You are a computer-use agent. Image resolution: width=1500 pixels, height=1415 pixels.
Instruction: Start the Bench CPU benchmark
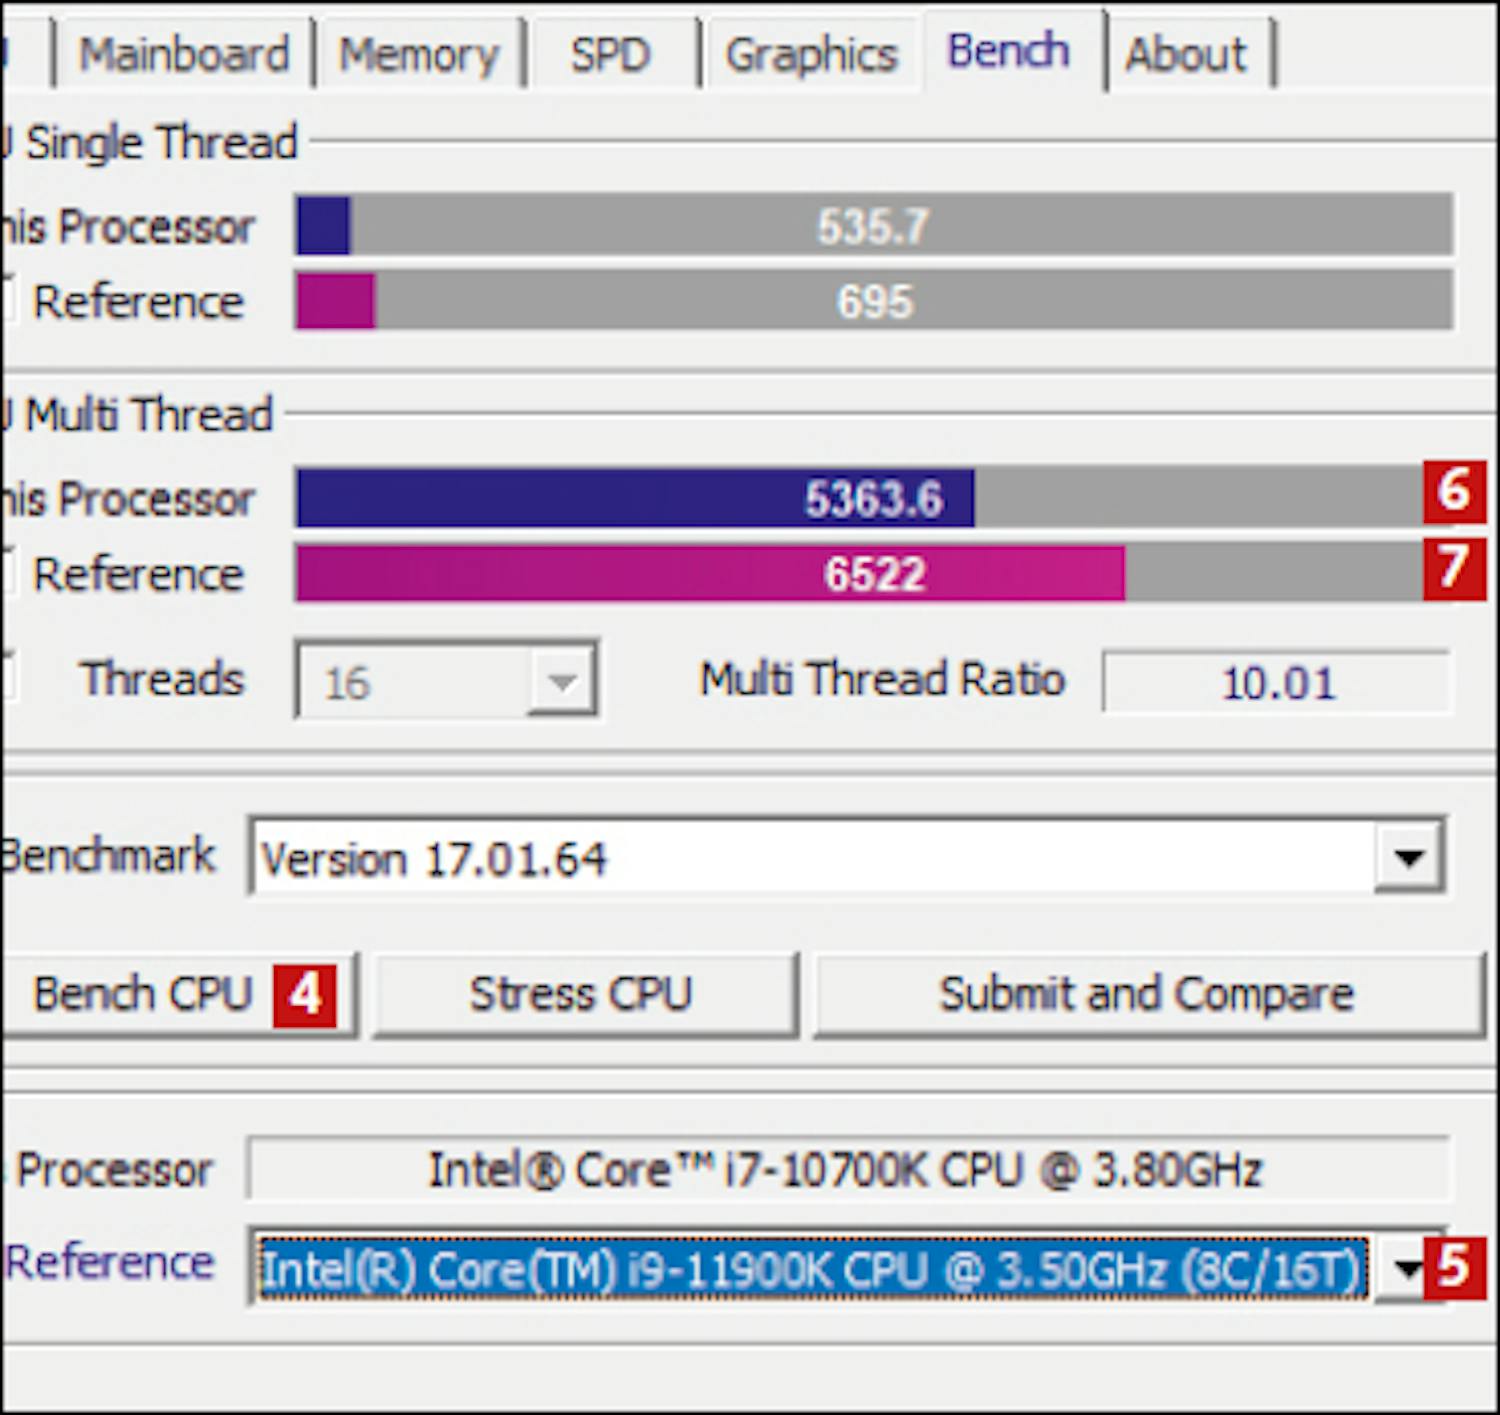(178, 994)
